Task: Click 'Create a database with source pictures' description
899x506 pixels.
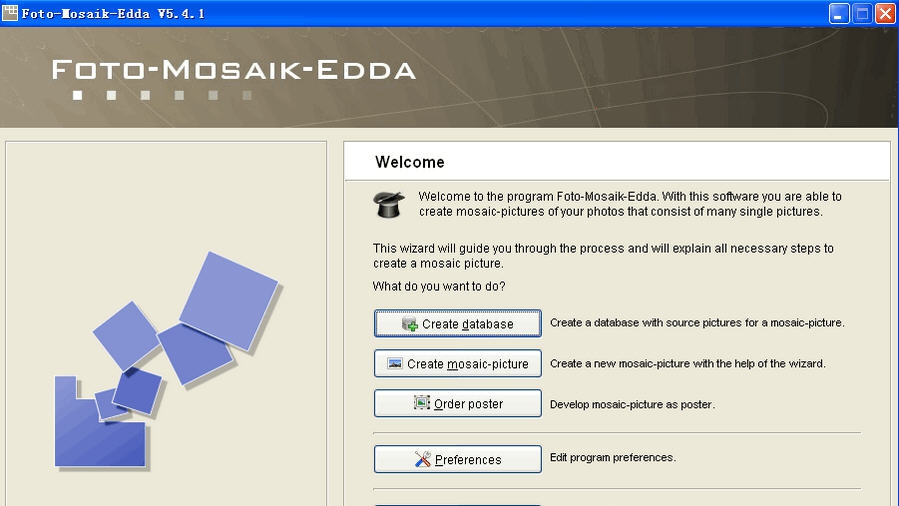Action: 697,323
